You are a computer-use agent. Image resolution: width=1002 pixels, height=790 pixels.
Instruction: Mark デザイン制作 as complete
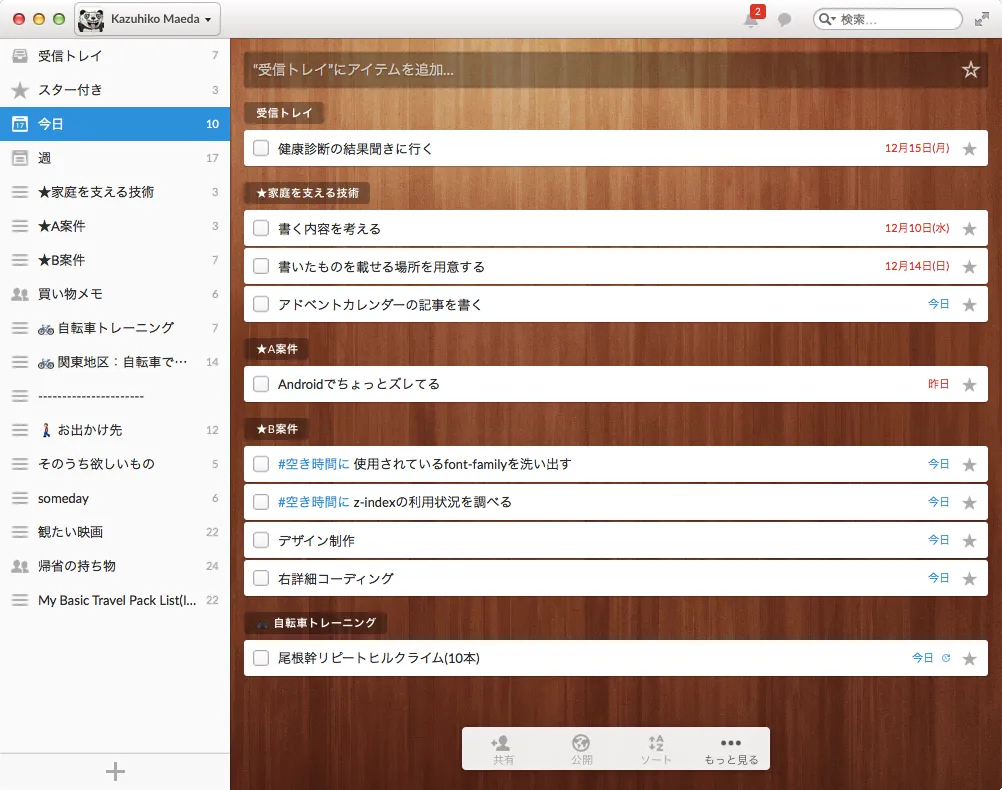pos(261,539)
